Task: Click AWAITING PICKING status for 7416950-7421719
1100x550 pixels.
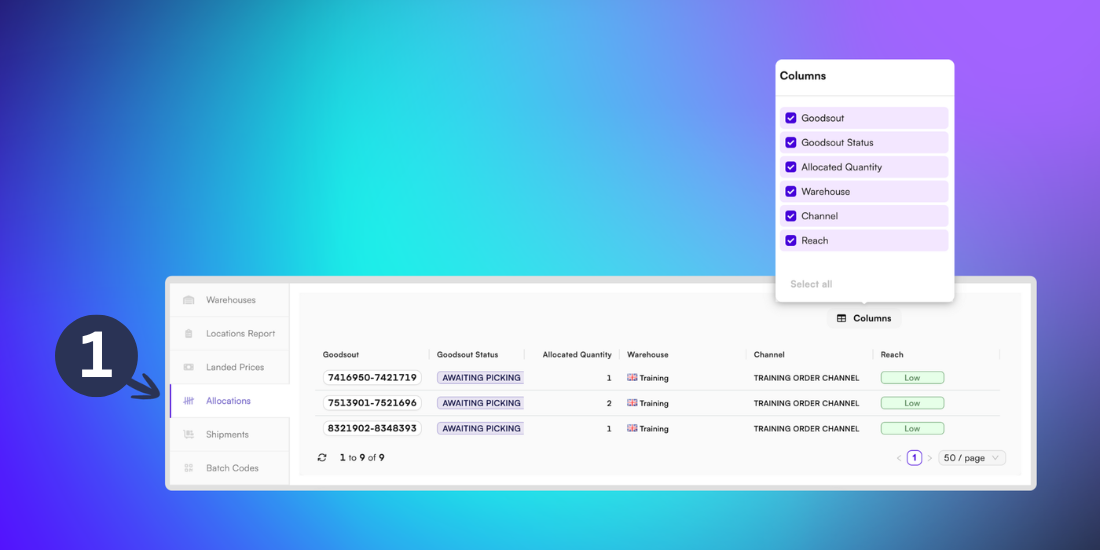Action: 481,377
